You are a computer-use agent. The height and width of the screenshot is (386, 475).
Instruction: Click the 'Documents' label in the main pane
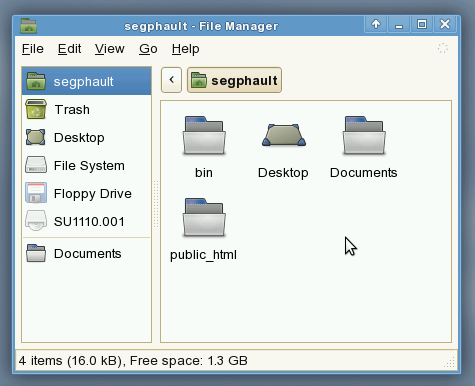[x=364, y=173]
